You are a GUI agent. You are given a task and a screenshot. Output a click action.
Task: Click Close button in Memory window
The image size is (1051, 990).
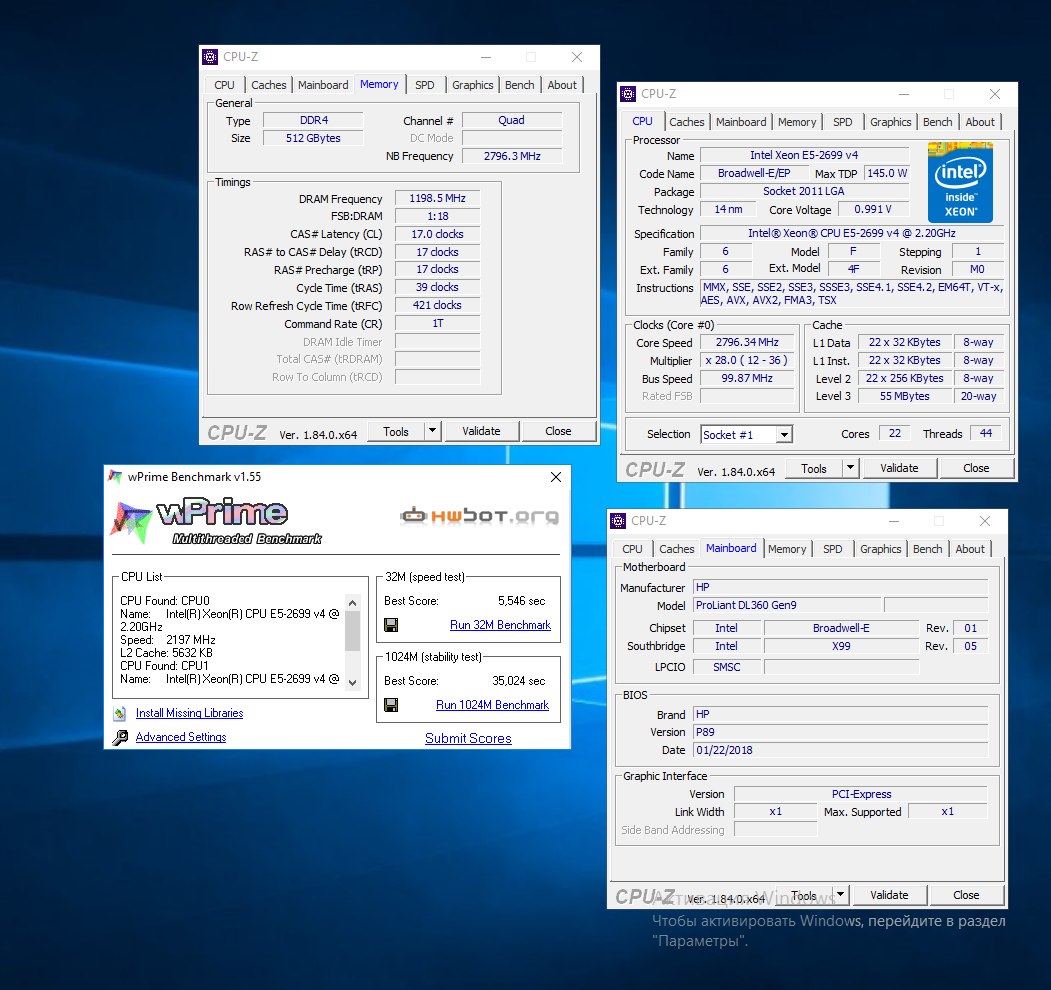(558, 431)
